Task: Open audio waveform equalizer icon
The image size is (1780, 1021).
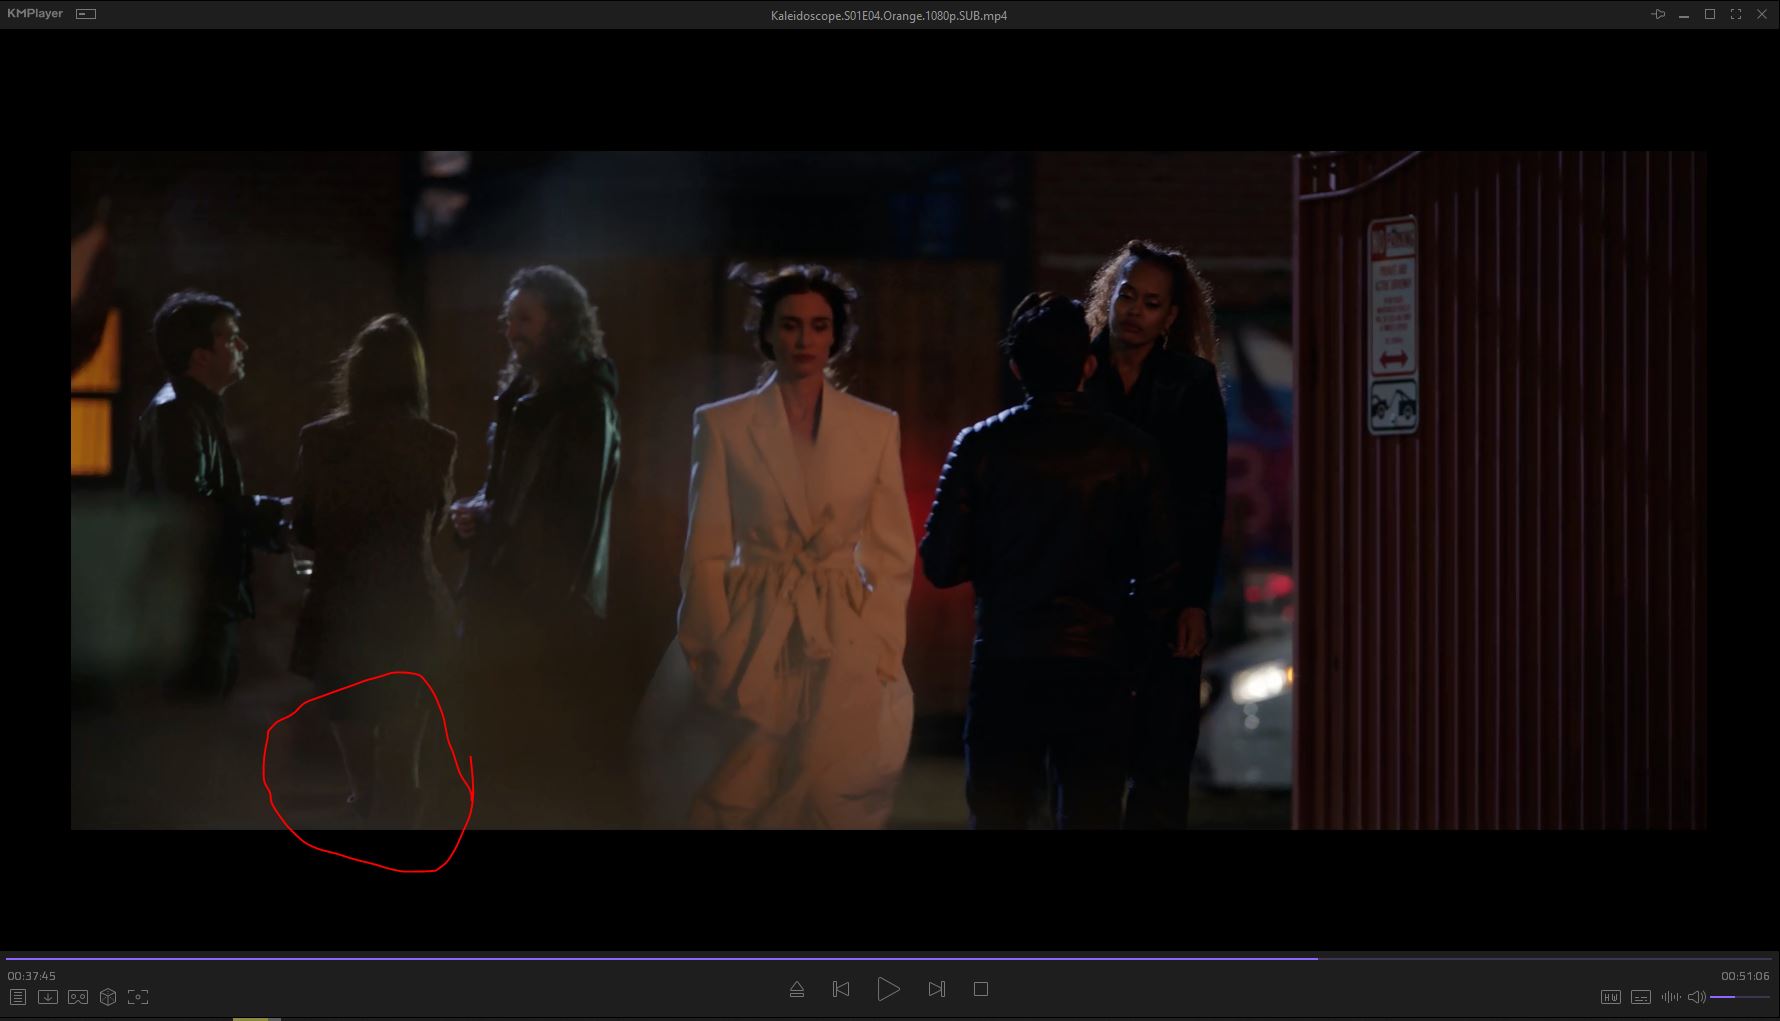Action: (1670, 997)
